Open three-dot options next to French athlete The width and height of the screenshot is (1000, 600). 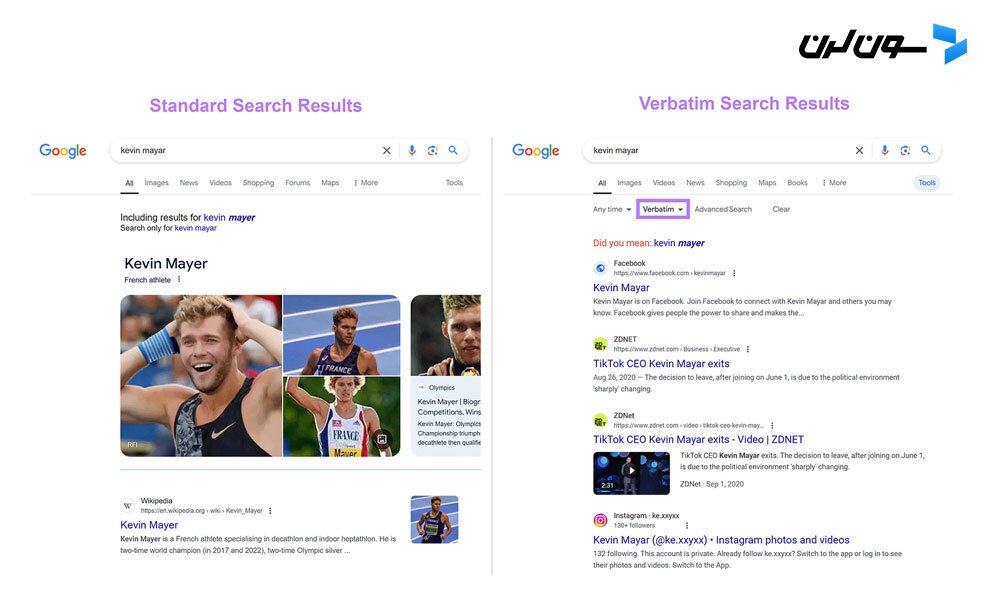[179, 279]
